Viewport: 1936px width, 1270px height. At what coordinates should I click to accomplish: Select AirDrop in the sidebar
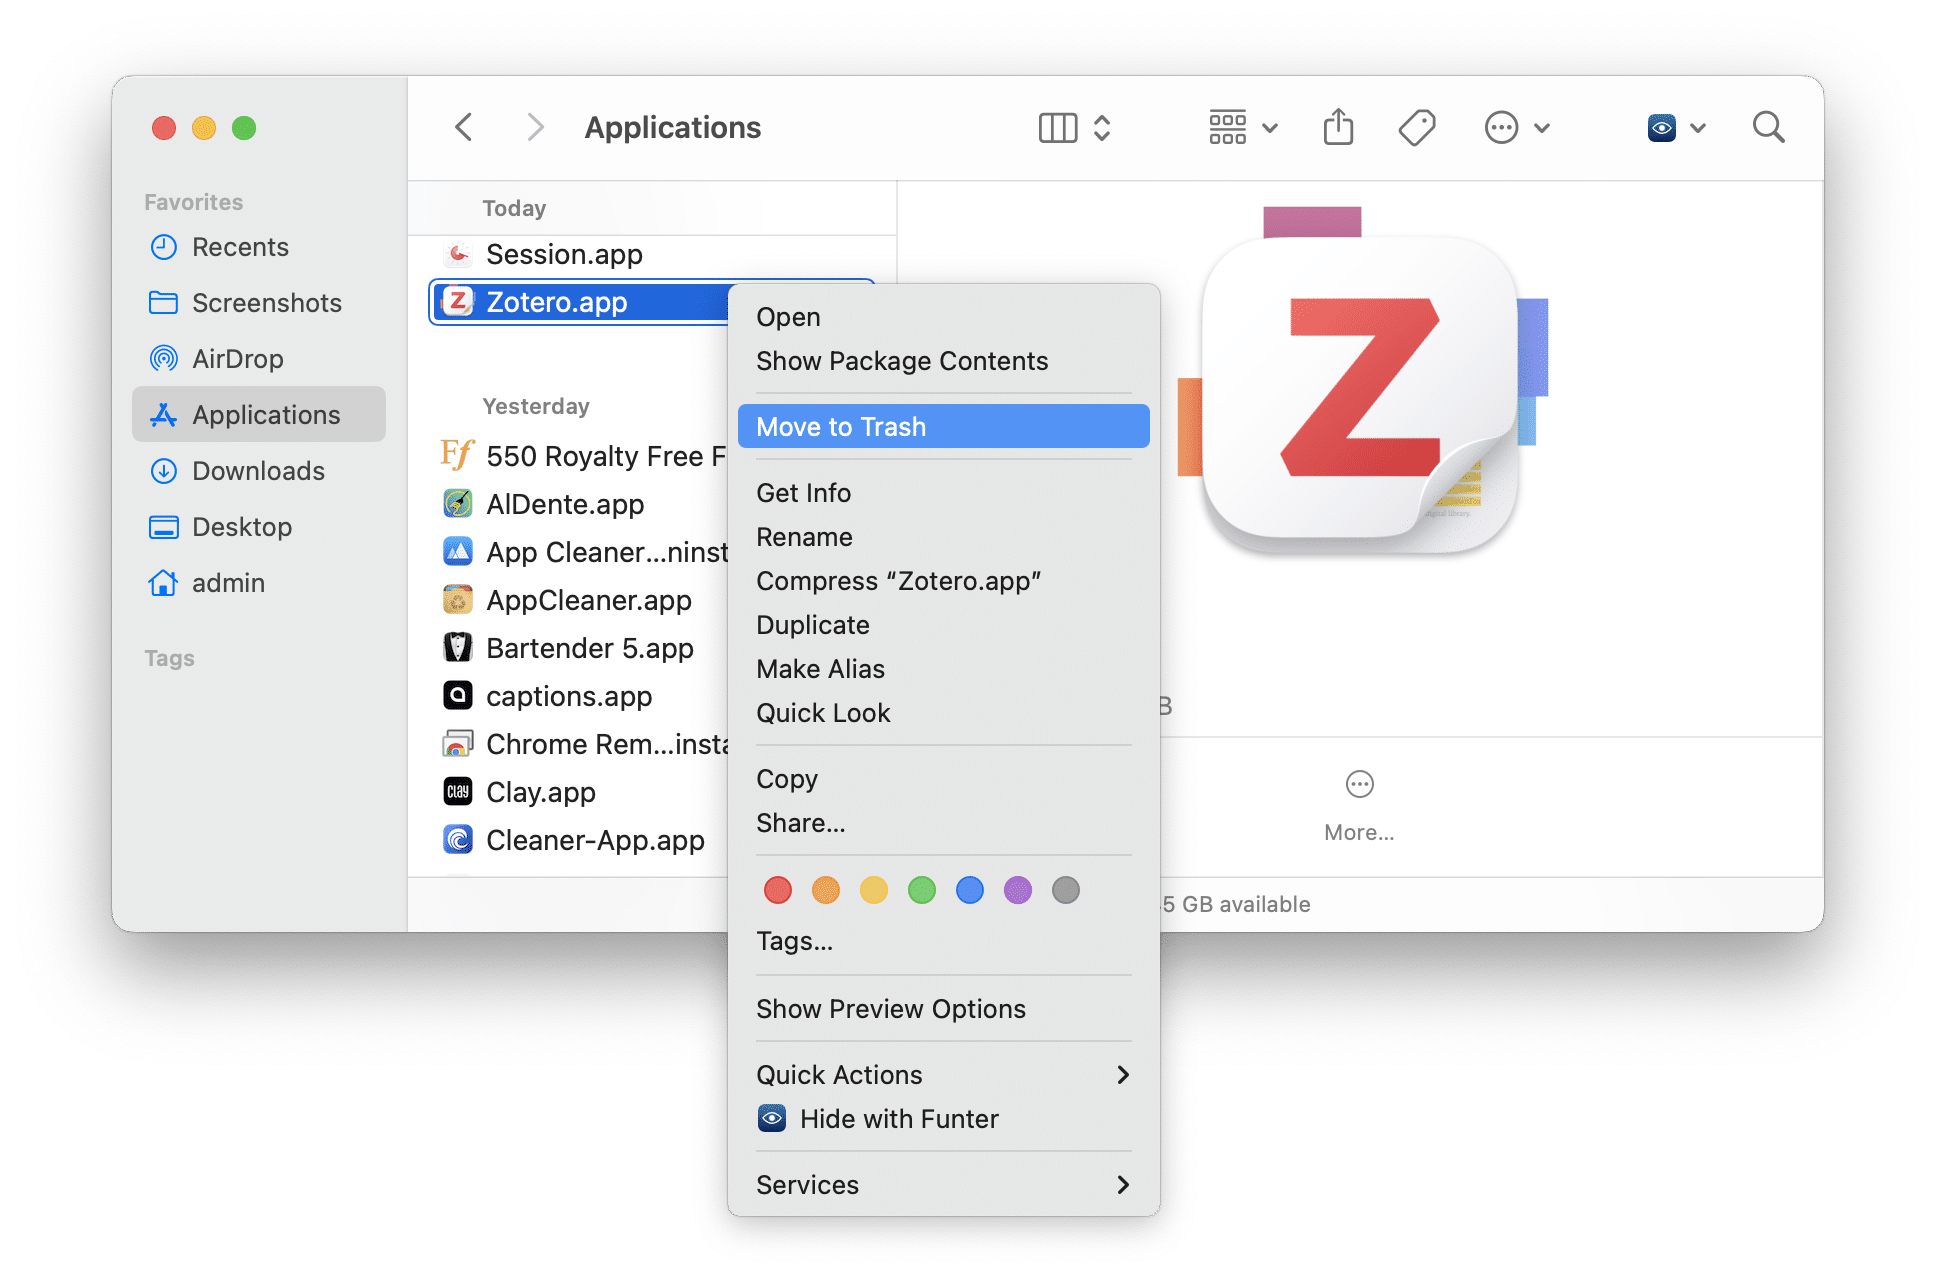click(258, 359)
